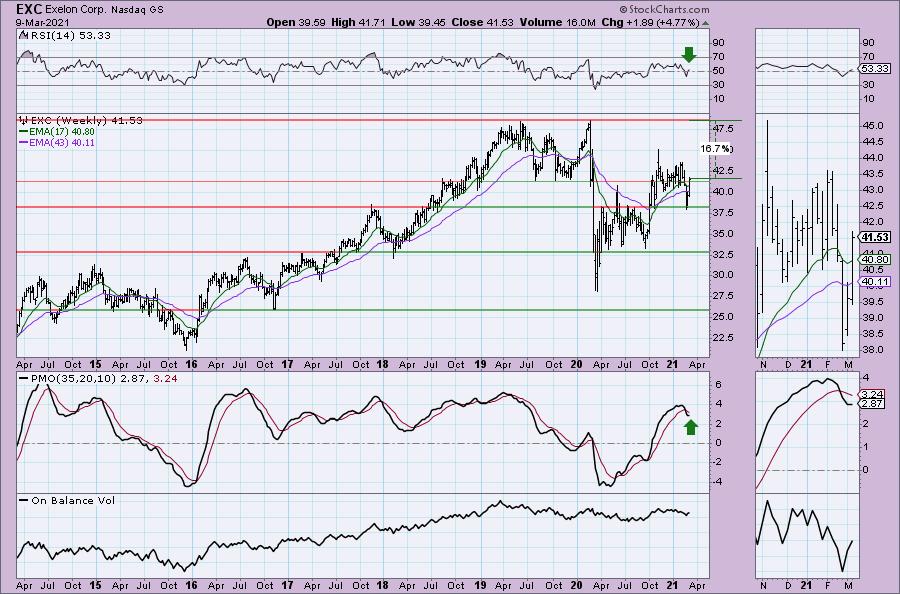Click the Chg +1.89 (+4.77%) value
This screenshot has height=594, width=900.
650,22
